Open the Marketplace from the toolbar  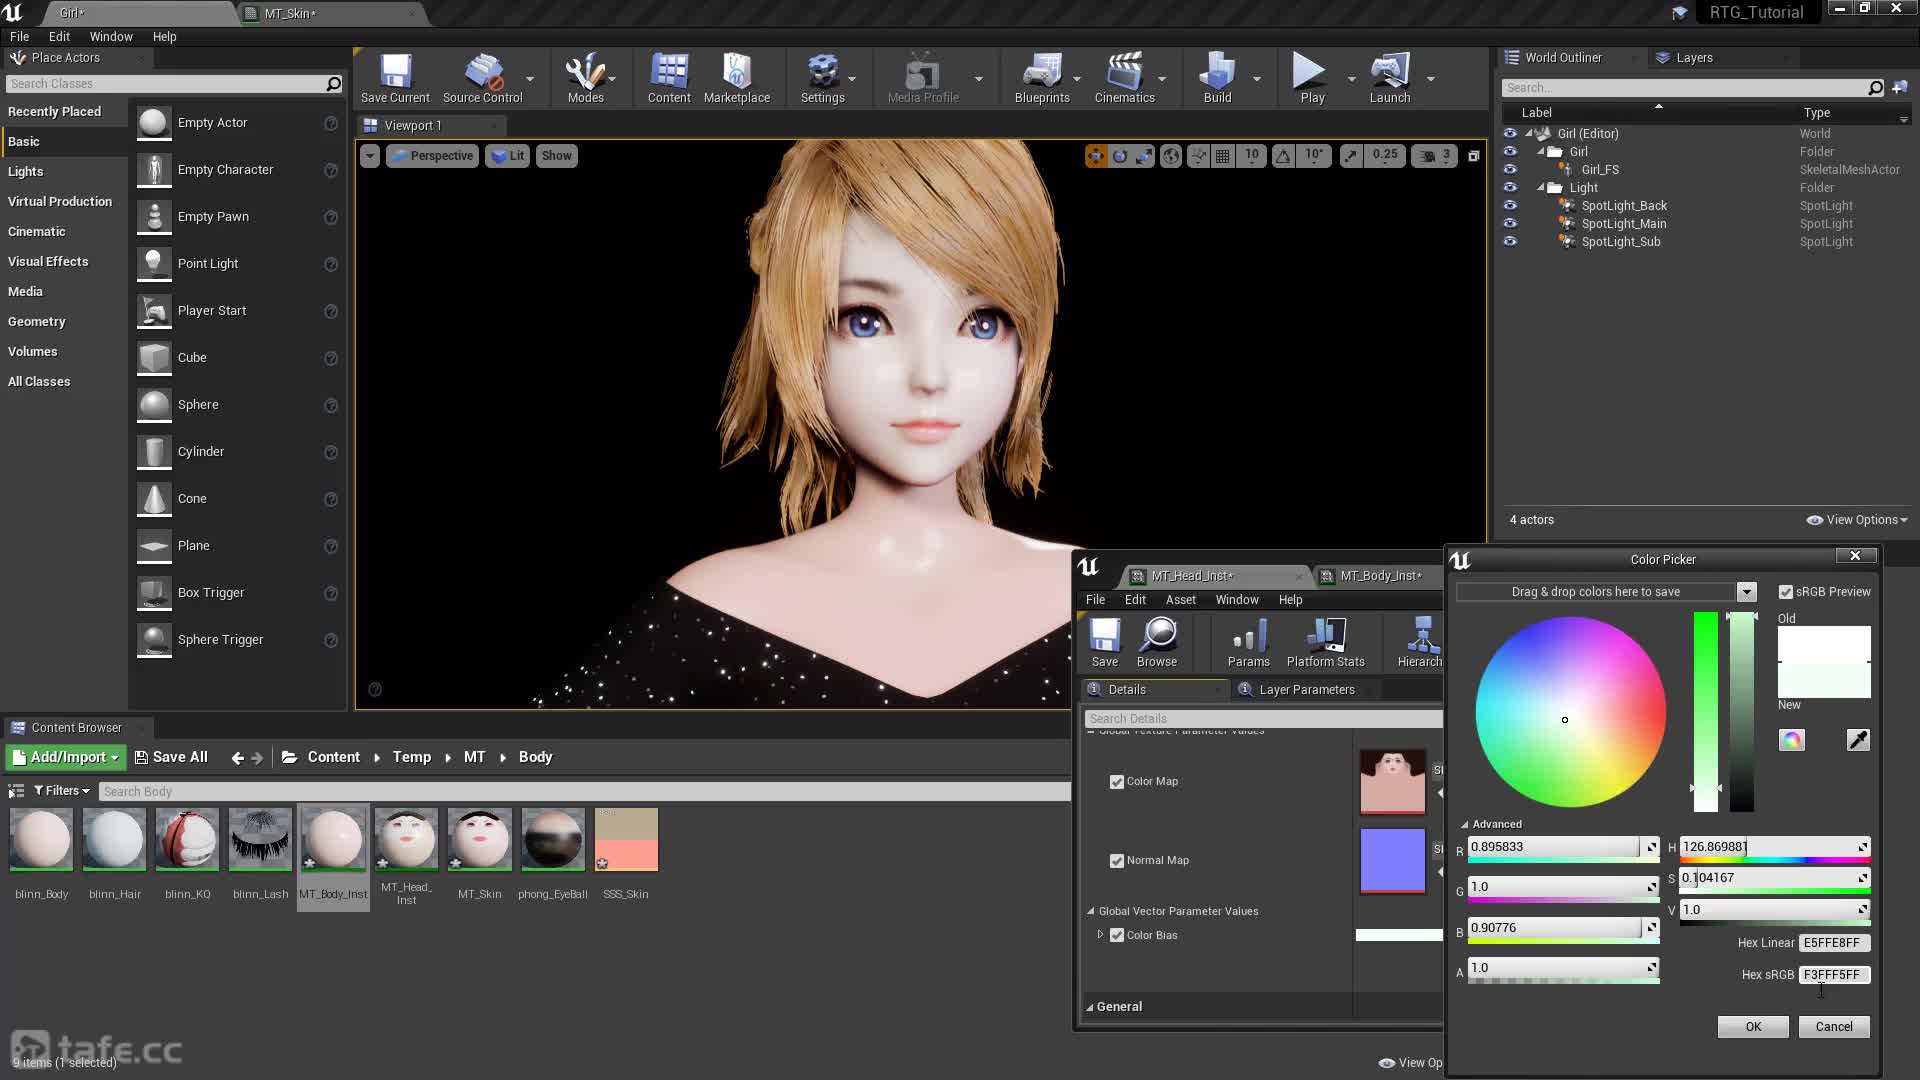click(736, 78)
